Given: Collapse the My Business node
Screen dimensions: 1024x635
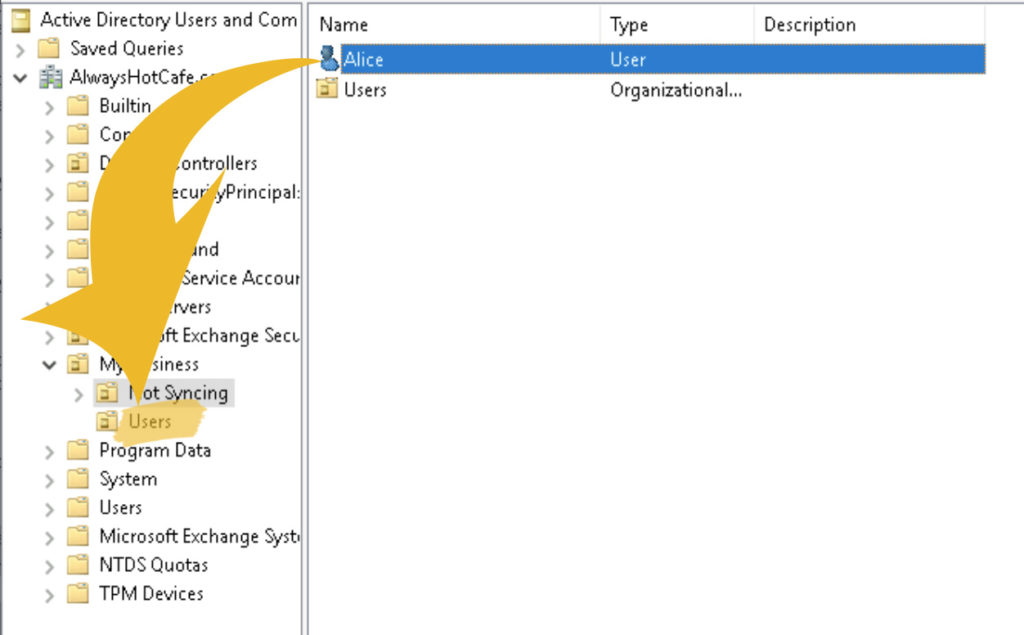Looking at the screenshot, I should point(49,364).
